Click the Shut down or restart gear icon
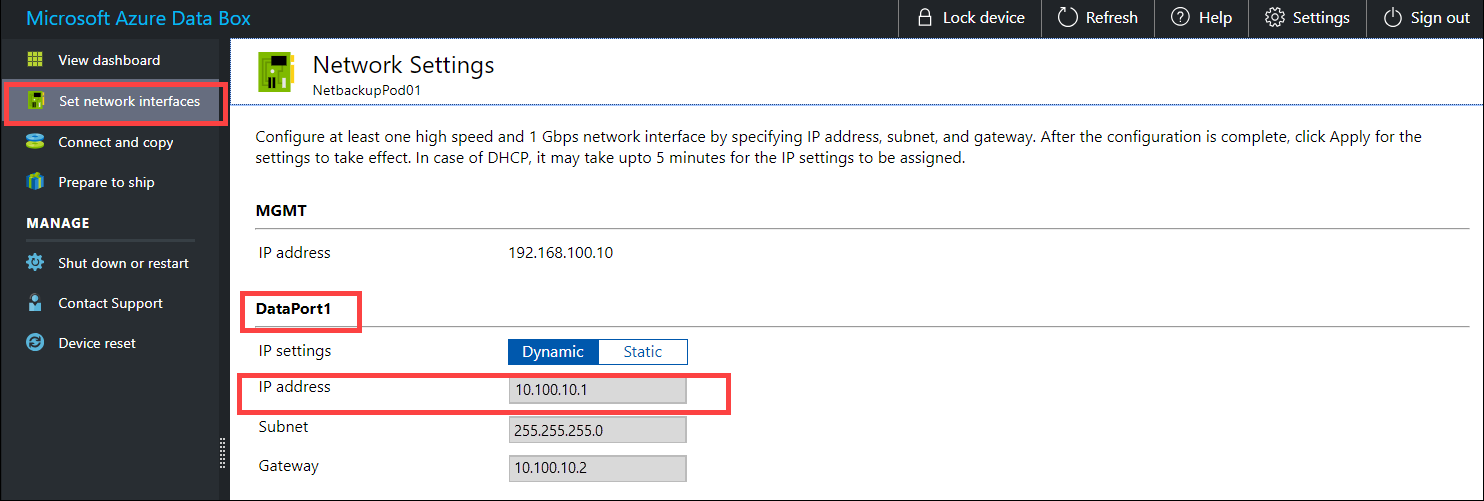This screenshot has height=501, width=1484. (x=35, y=263)
